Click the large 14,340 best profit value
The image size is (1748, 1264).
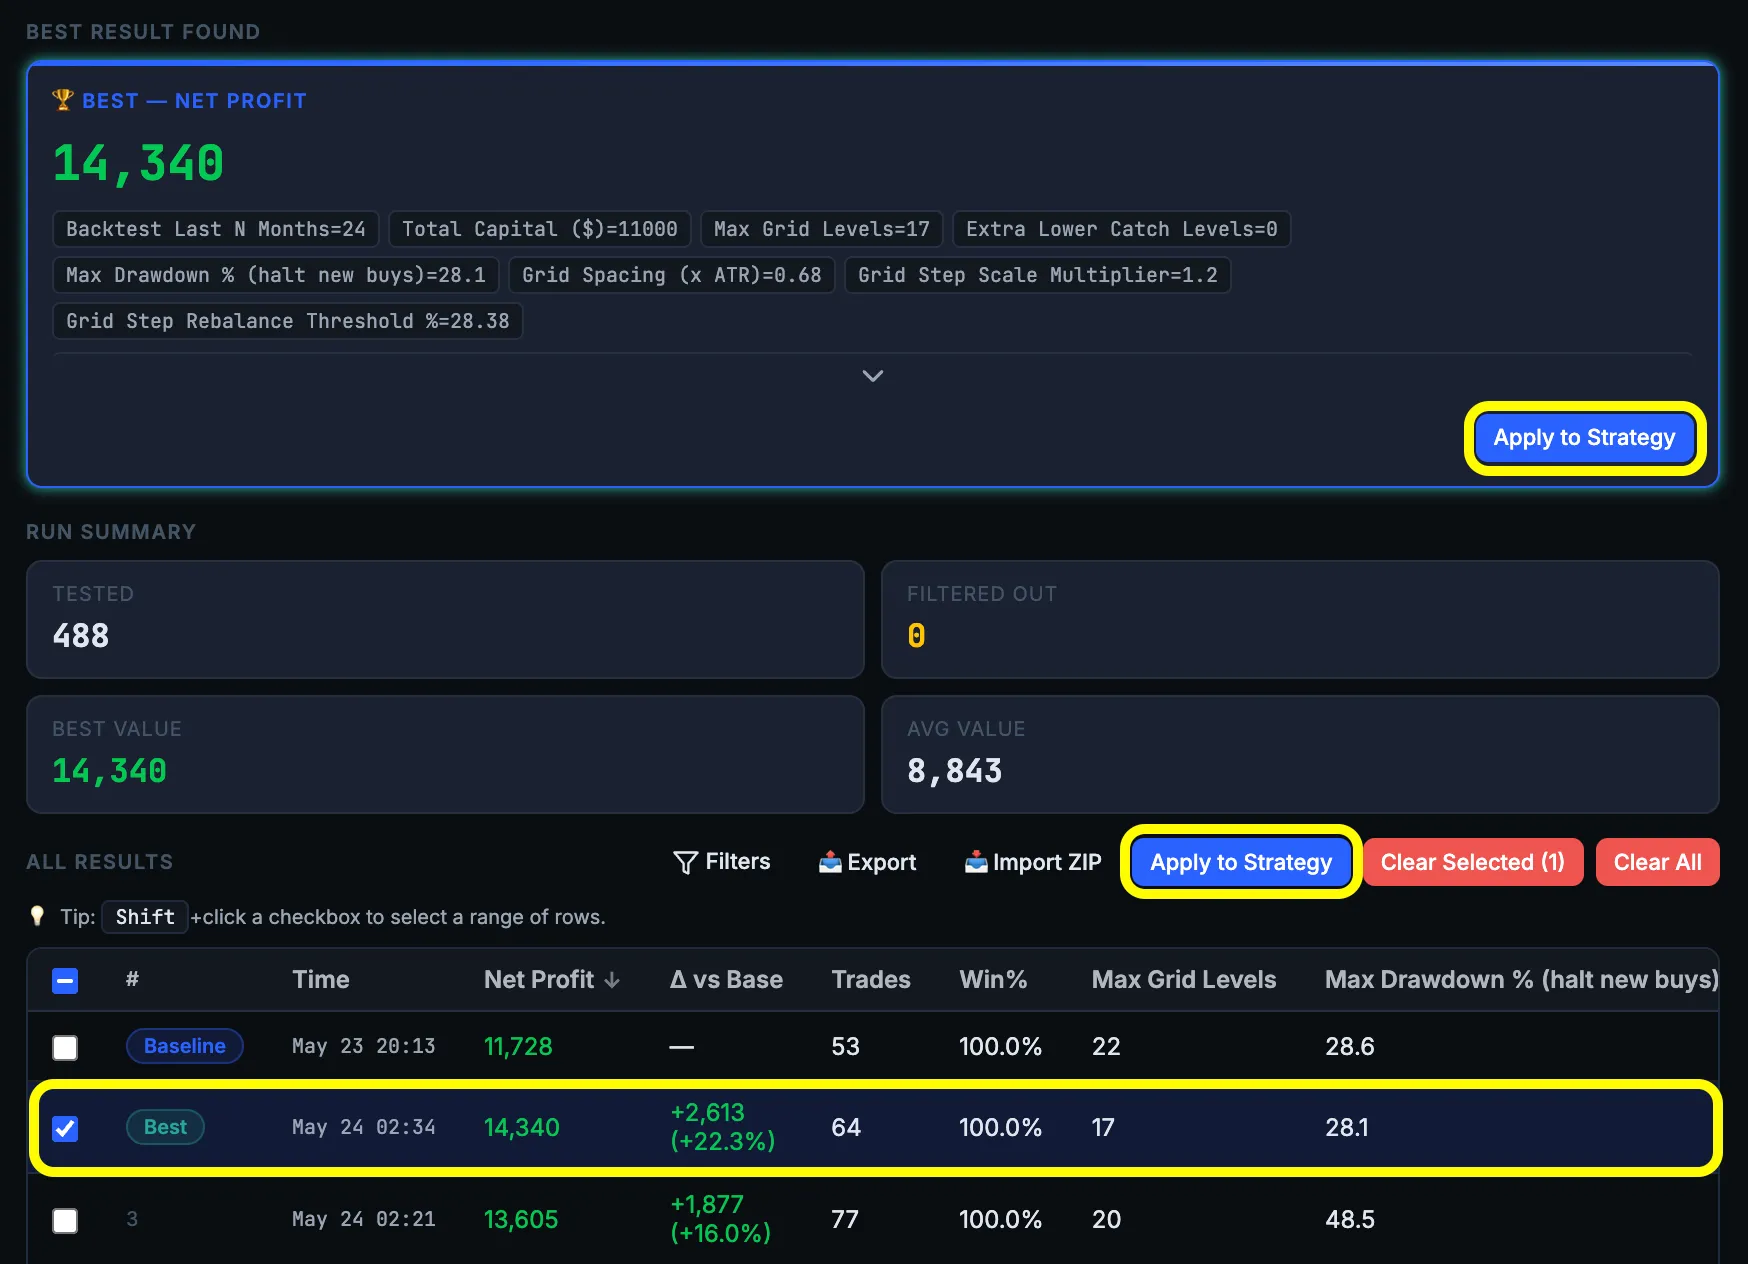(138, 163)
